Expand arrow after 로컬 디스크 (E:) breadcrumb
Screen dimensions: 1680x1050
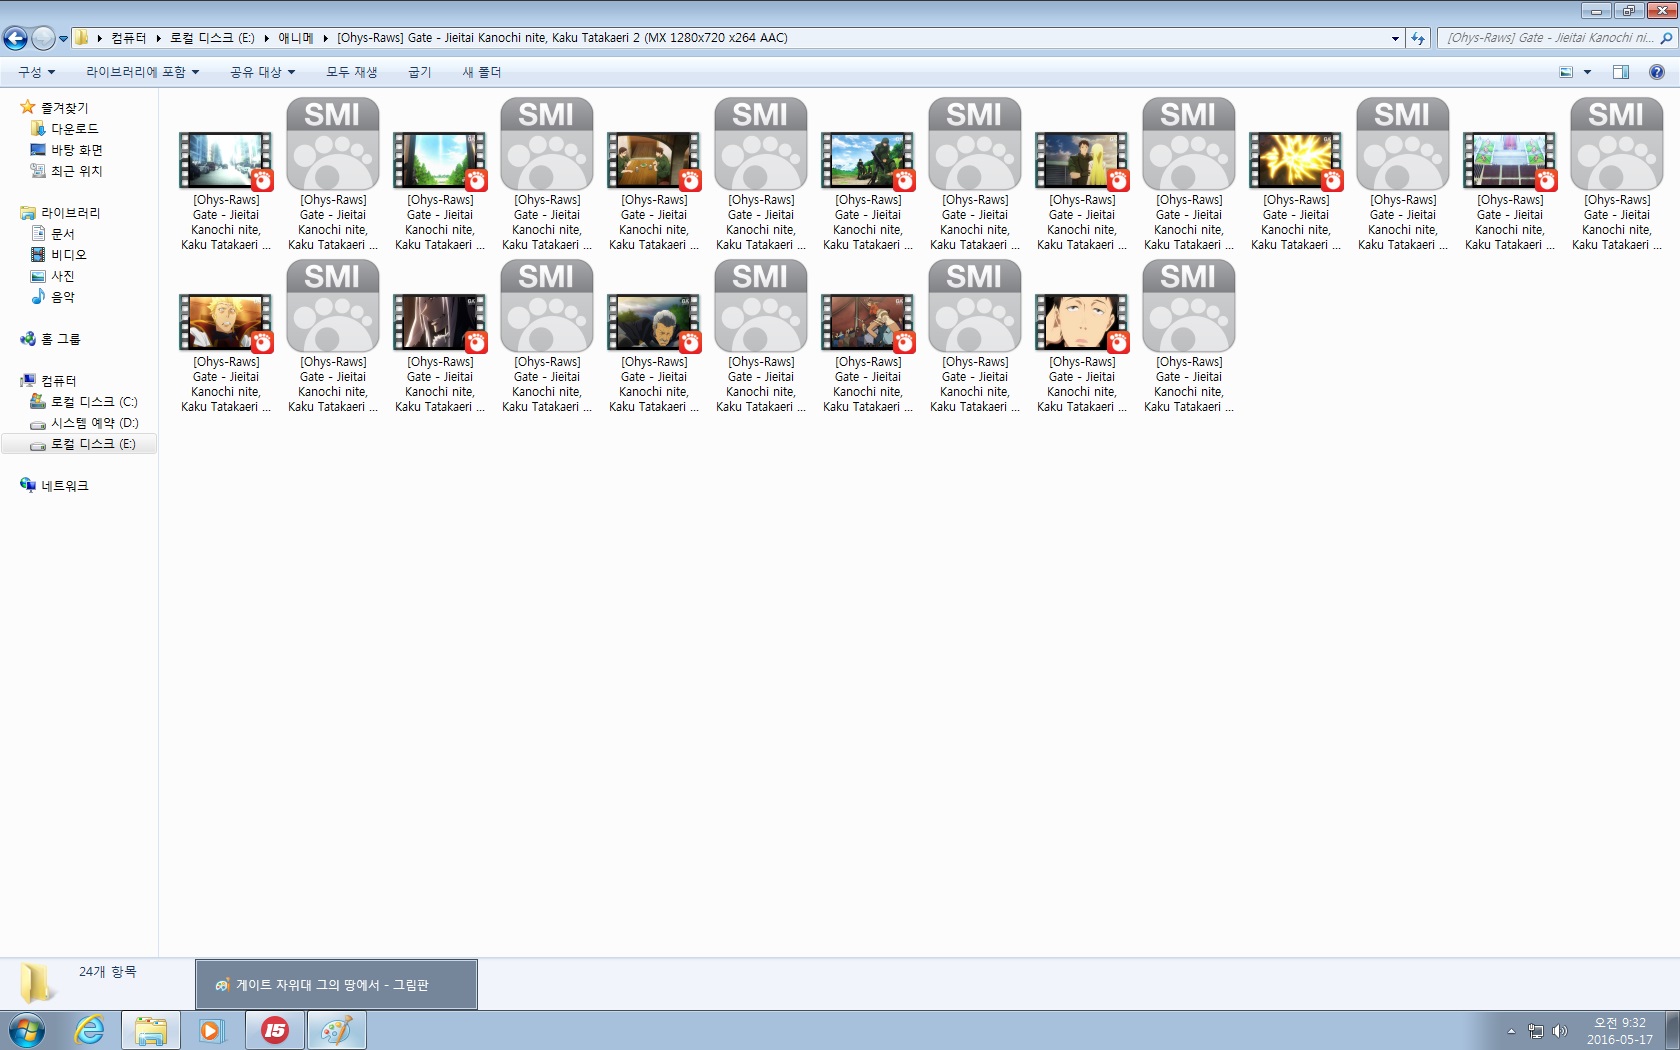(266, 38)
